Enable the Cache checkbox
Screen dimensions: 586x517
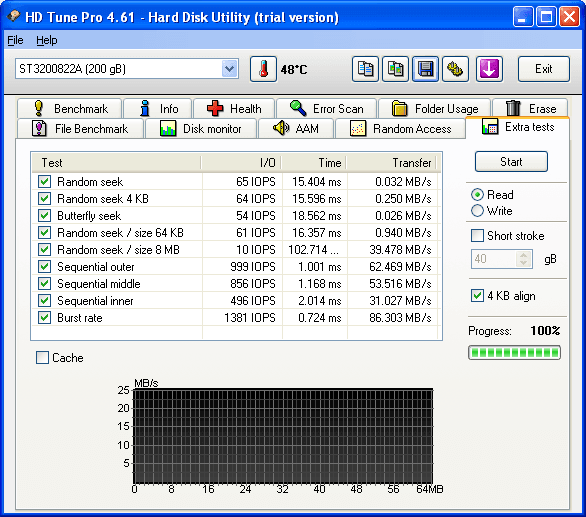pos(42,357)
